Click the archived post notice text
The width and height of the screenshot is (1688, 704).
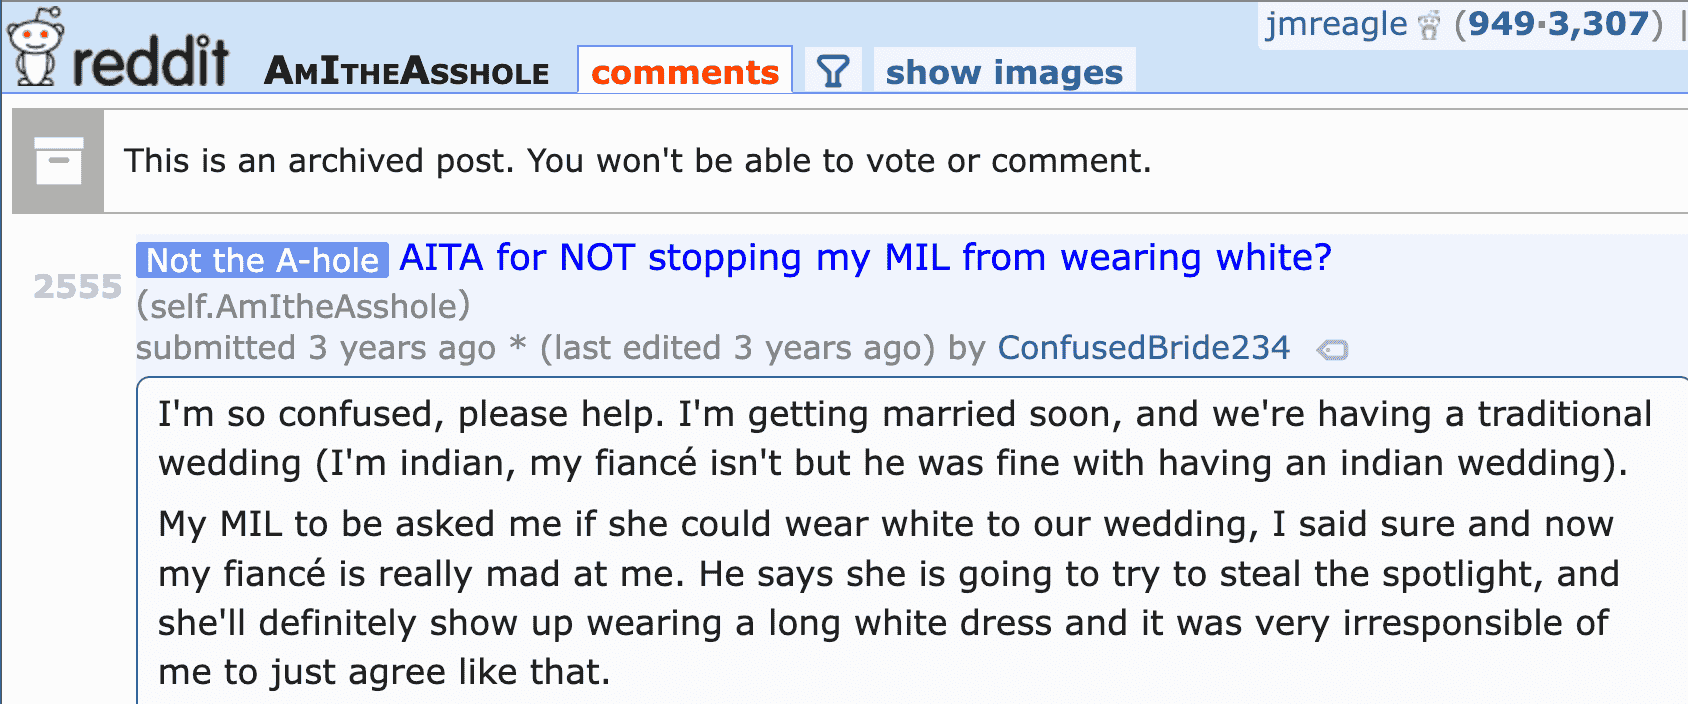tap(637, 161)
